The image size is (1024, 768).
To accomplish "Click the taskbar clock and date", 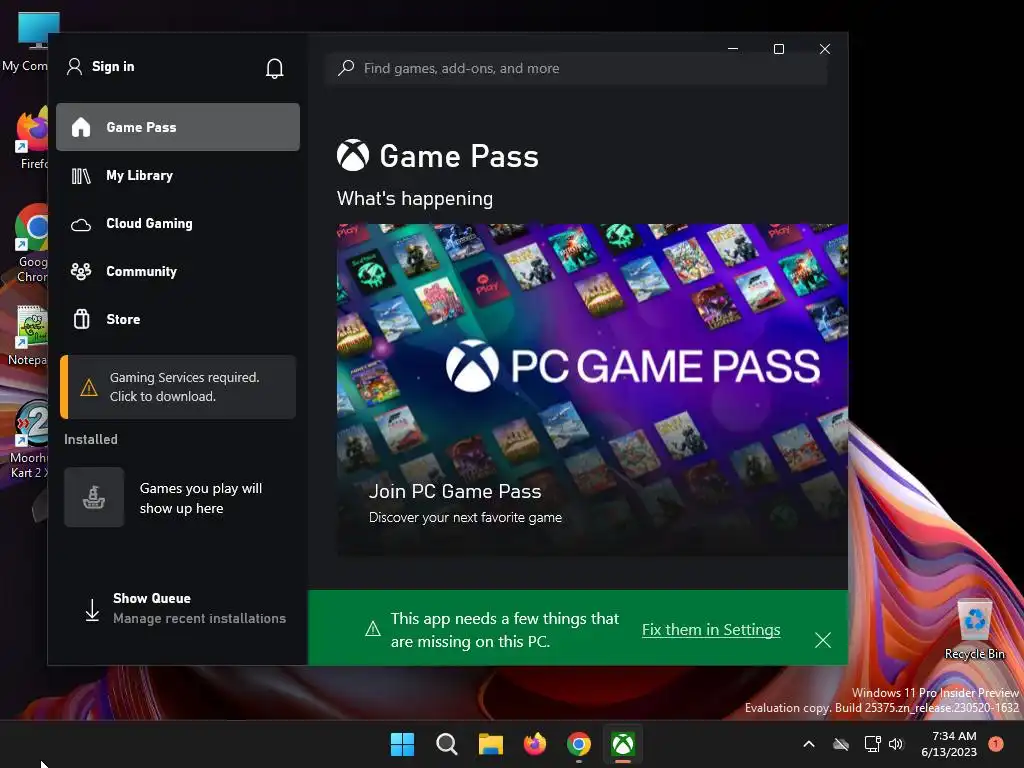I will tap(949, 744).
